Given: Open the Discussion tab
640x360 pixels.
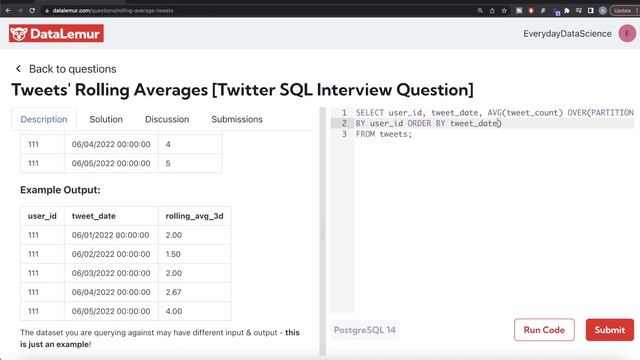Looking at the screenshot, I should coord(167,119).
